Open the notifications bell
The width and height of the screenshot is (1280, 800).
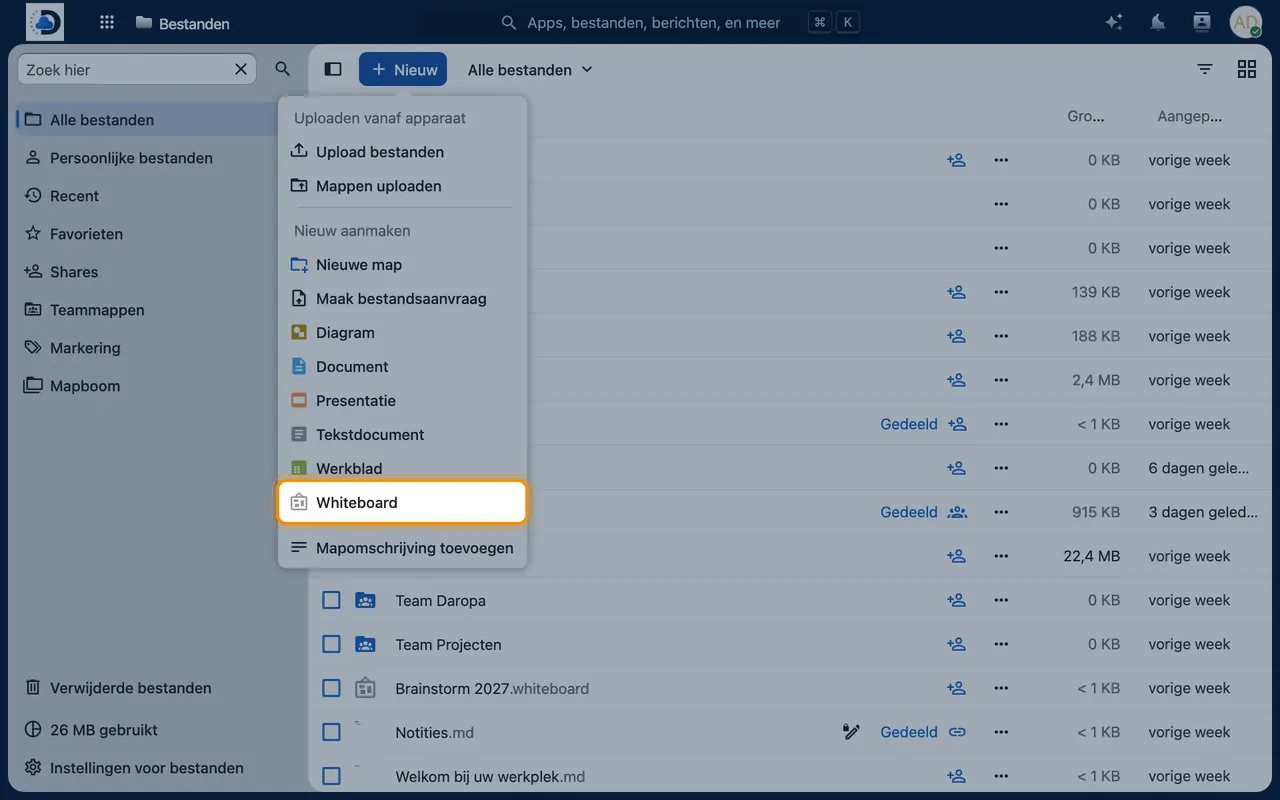[x=1158, y=22]
